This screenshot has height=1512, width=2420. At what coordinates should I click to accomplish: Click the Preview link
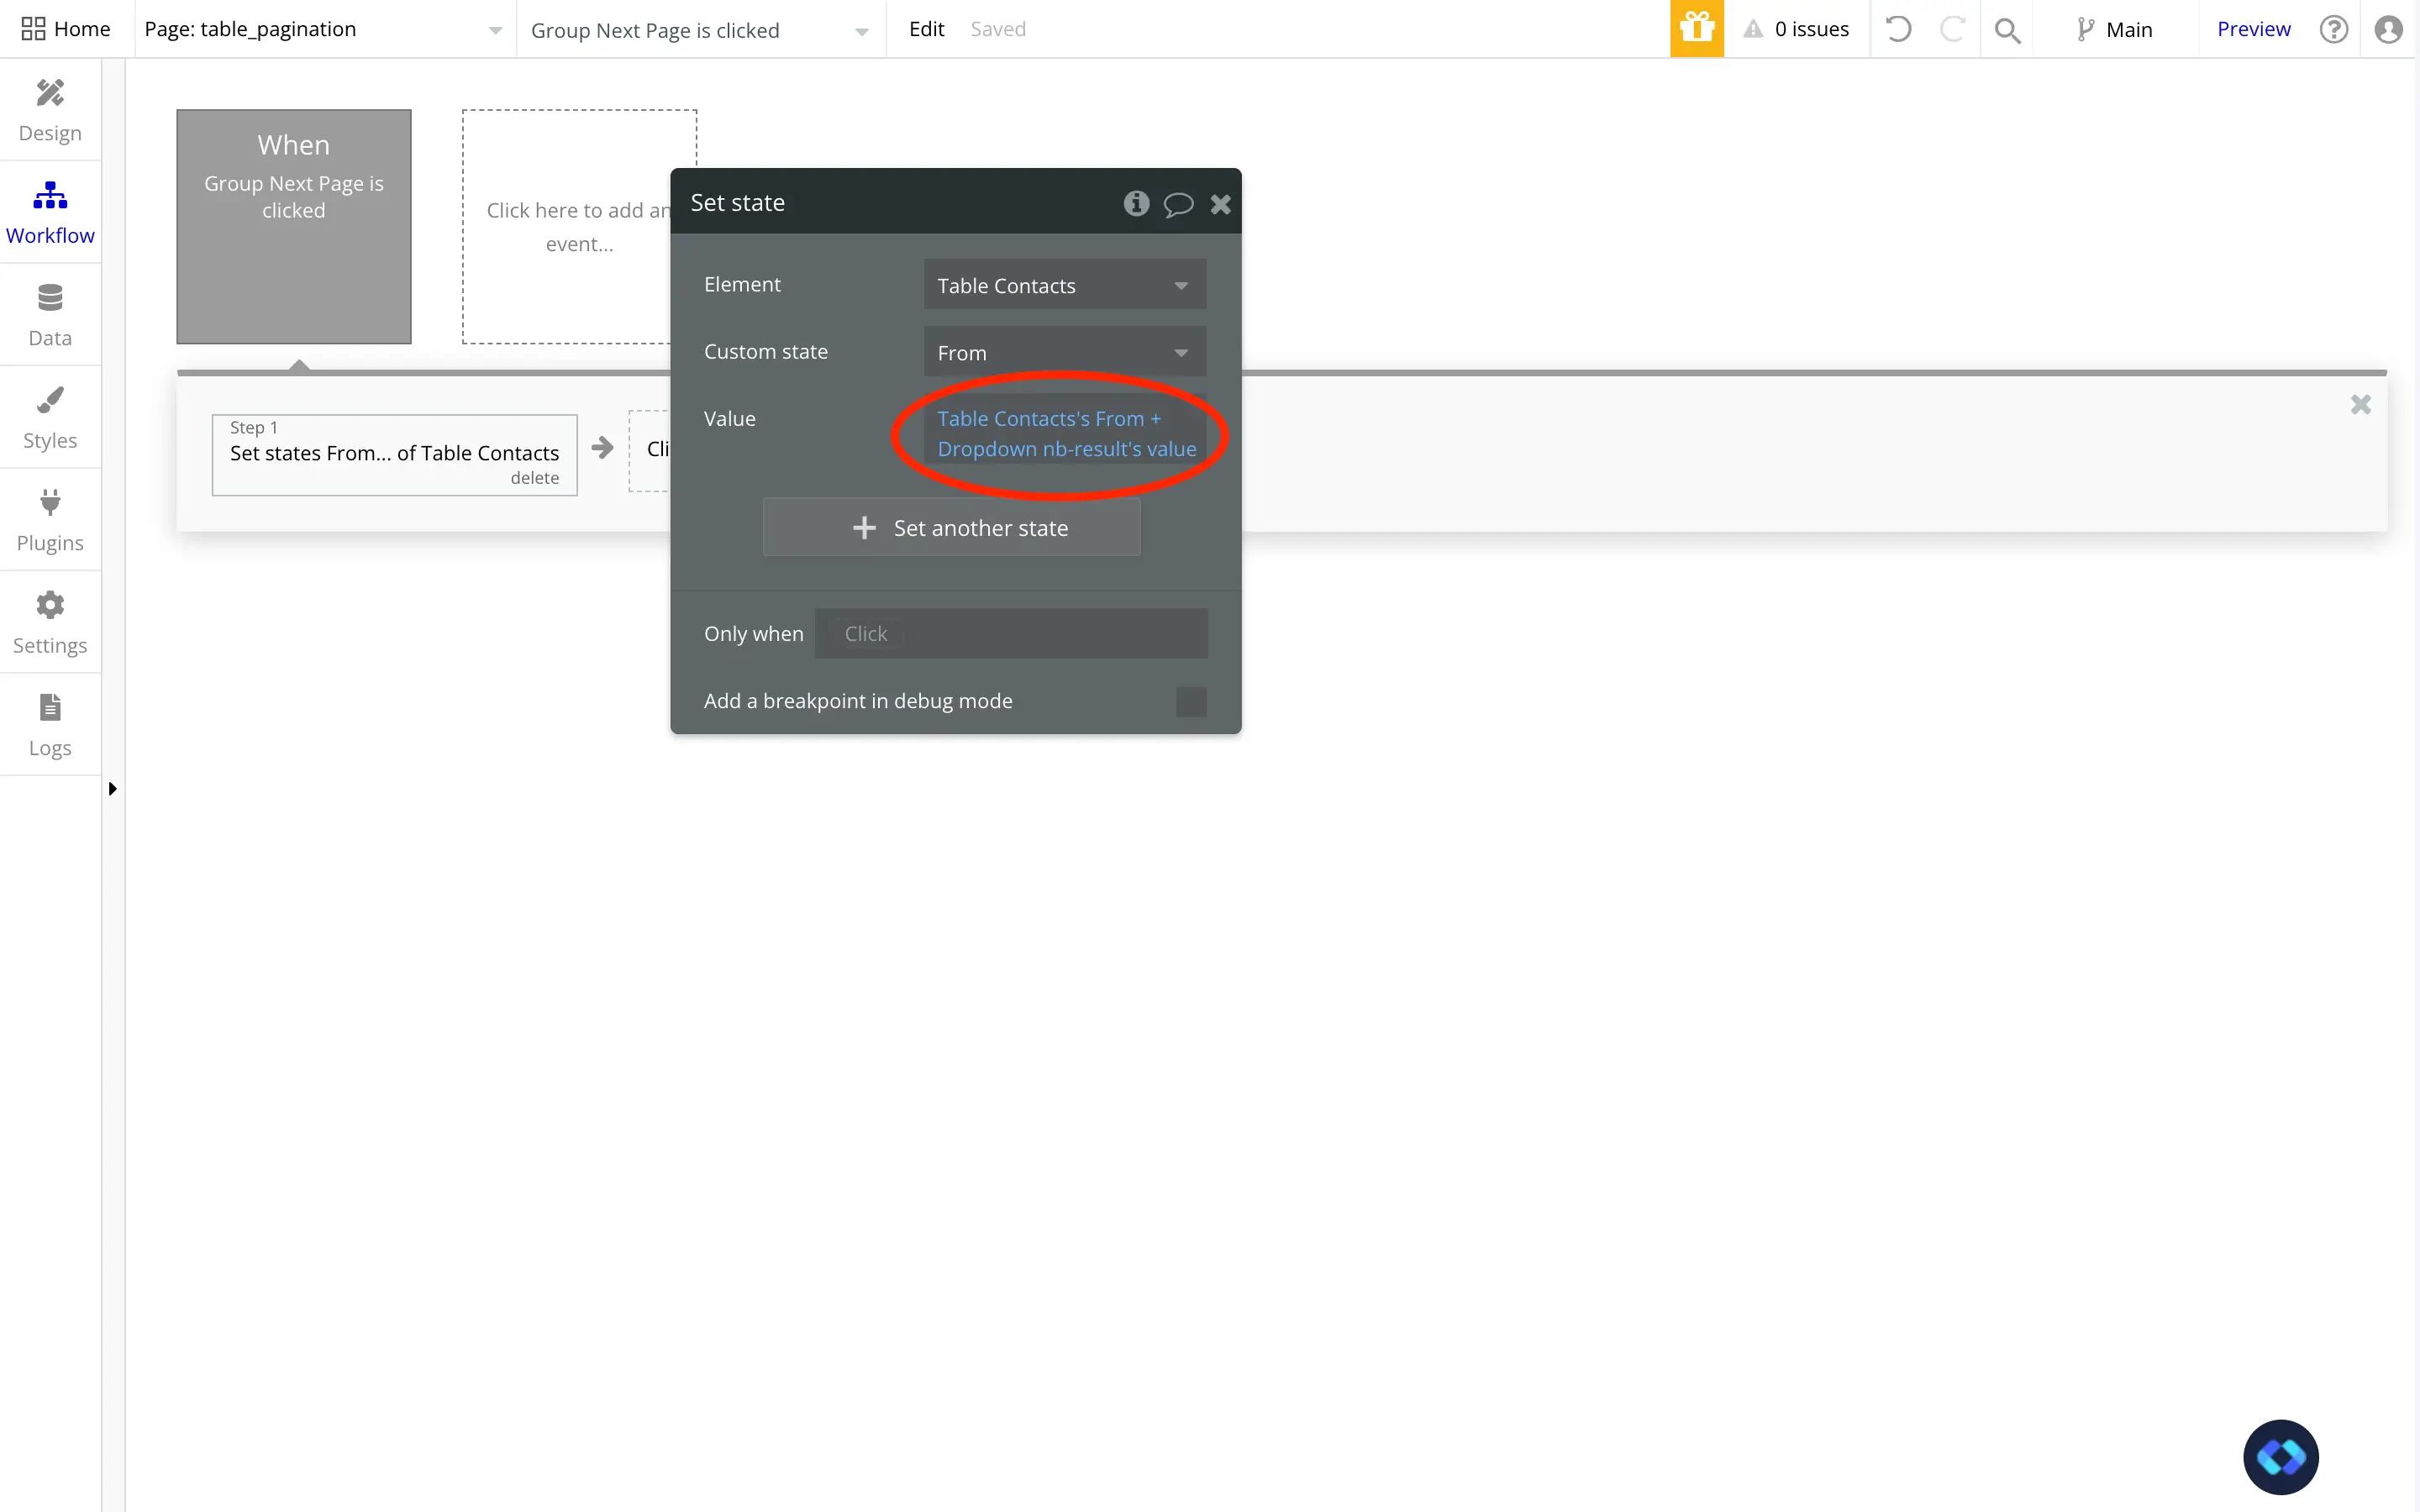(x=2253, y=29)
